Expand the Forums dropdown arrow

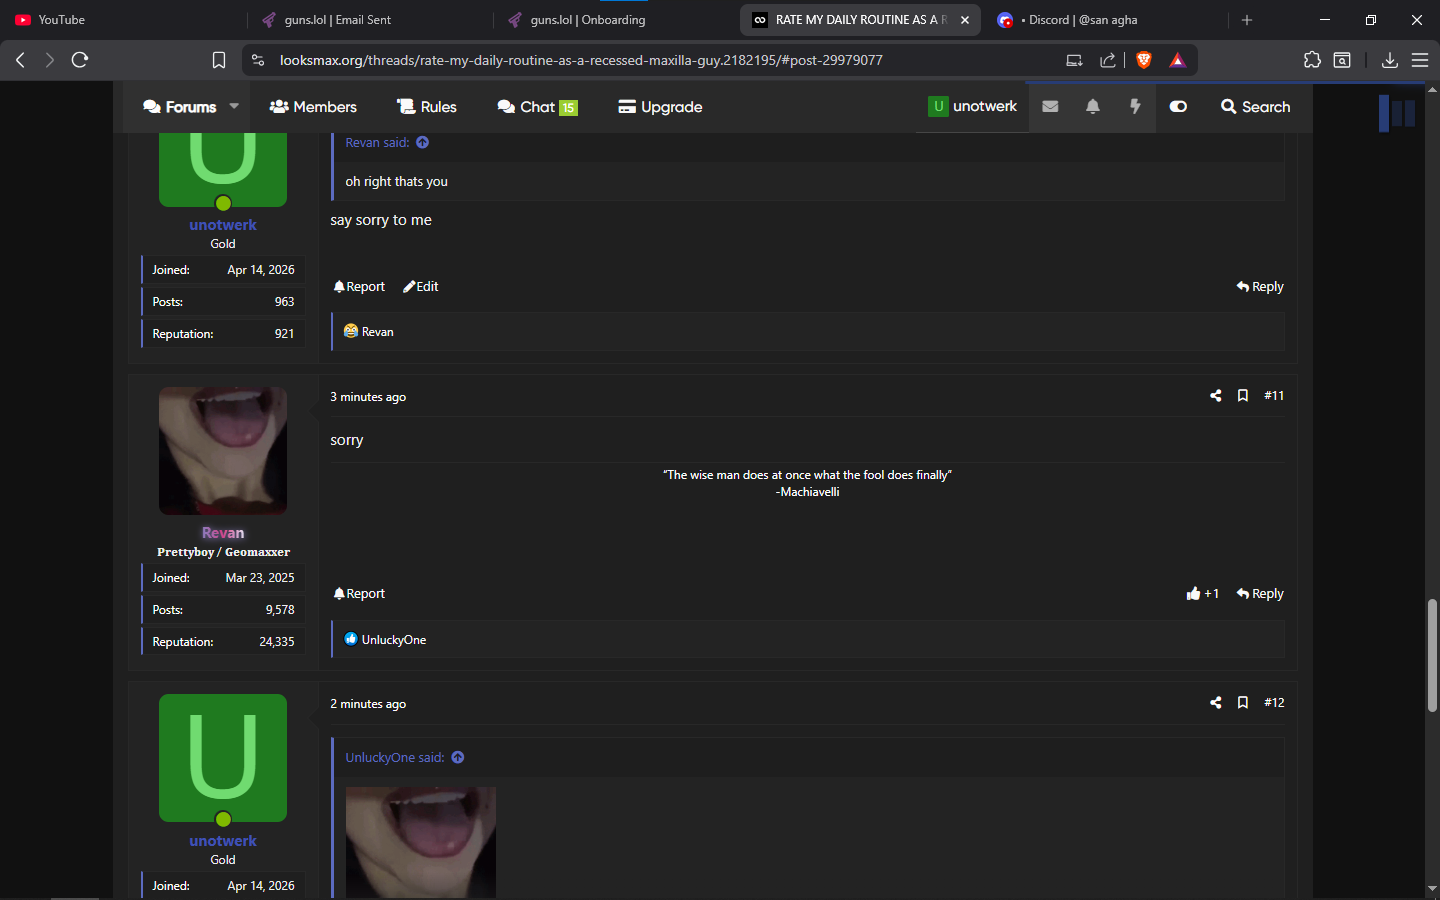pos(234,106)
